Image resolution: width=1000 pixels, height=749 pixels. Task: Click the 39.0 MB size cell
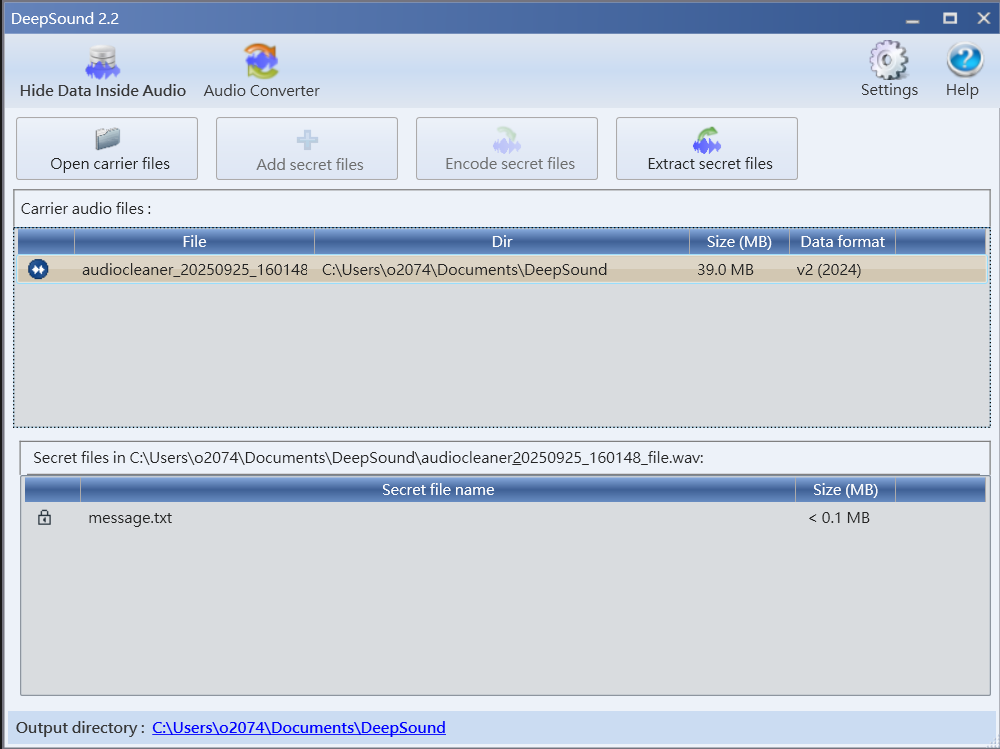(725, 270)
